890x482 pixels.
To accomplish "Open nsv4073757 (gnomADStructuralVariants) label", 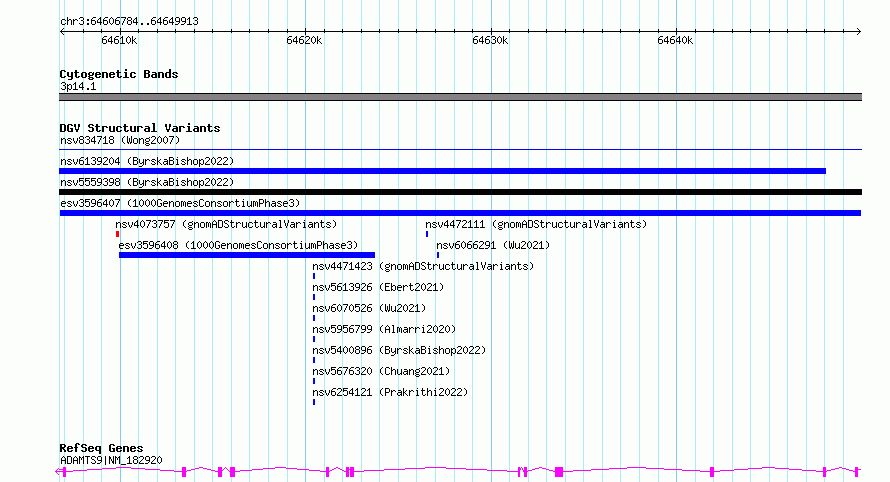I will (226, 224).
